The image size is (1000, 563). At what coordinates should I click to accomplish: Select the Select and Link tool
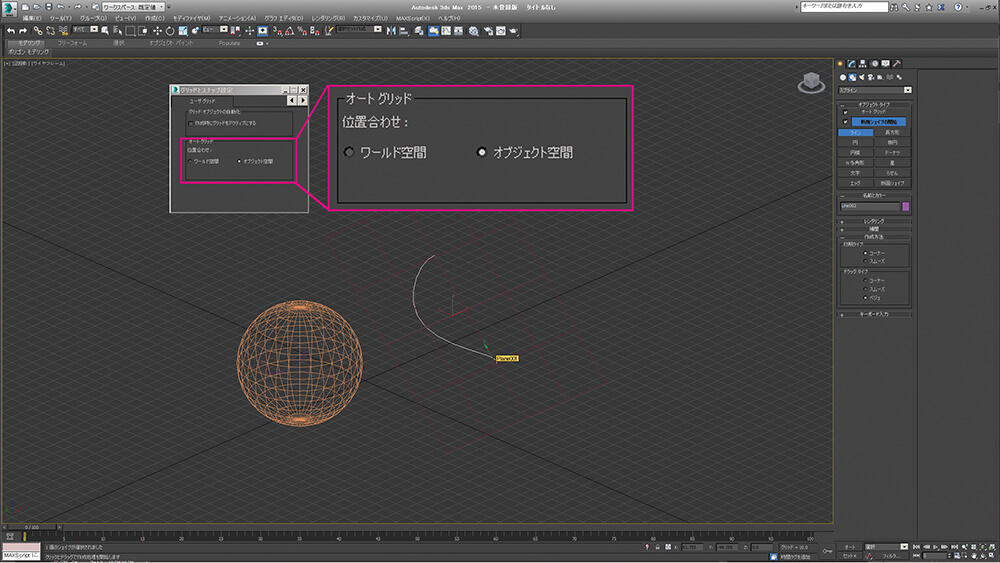click(38, 31)
